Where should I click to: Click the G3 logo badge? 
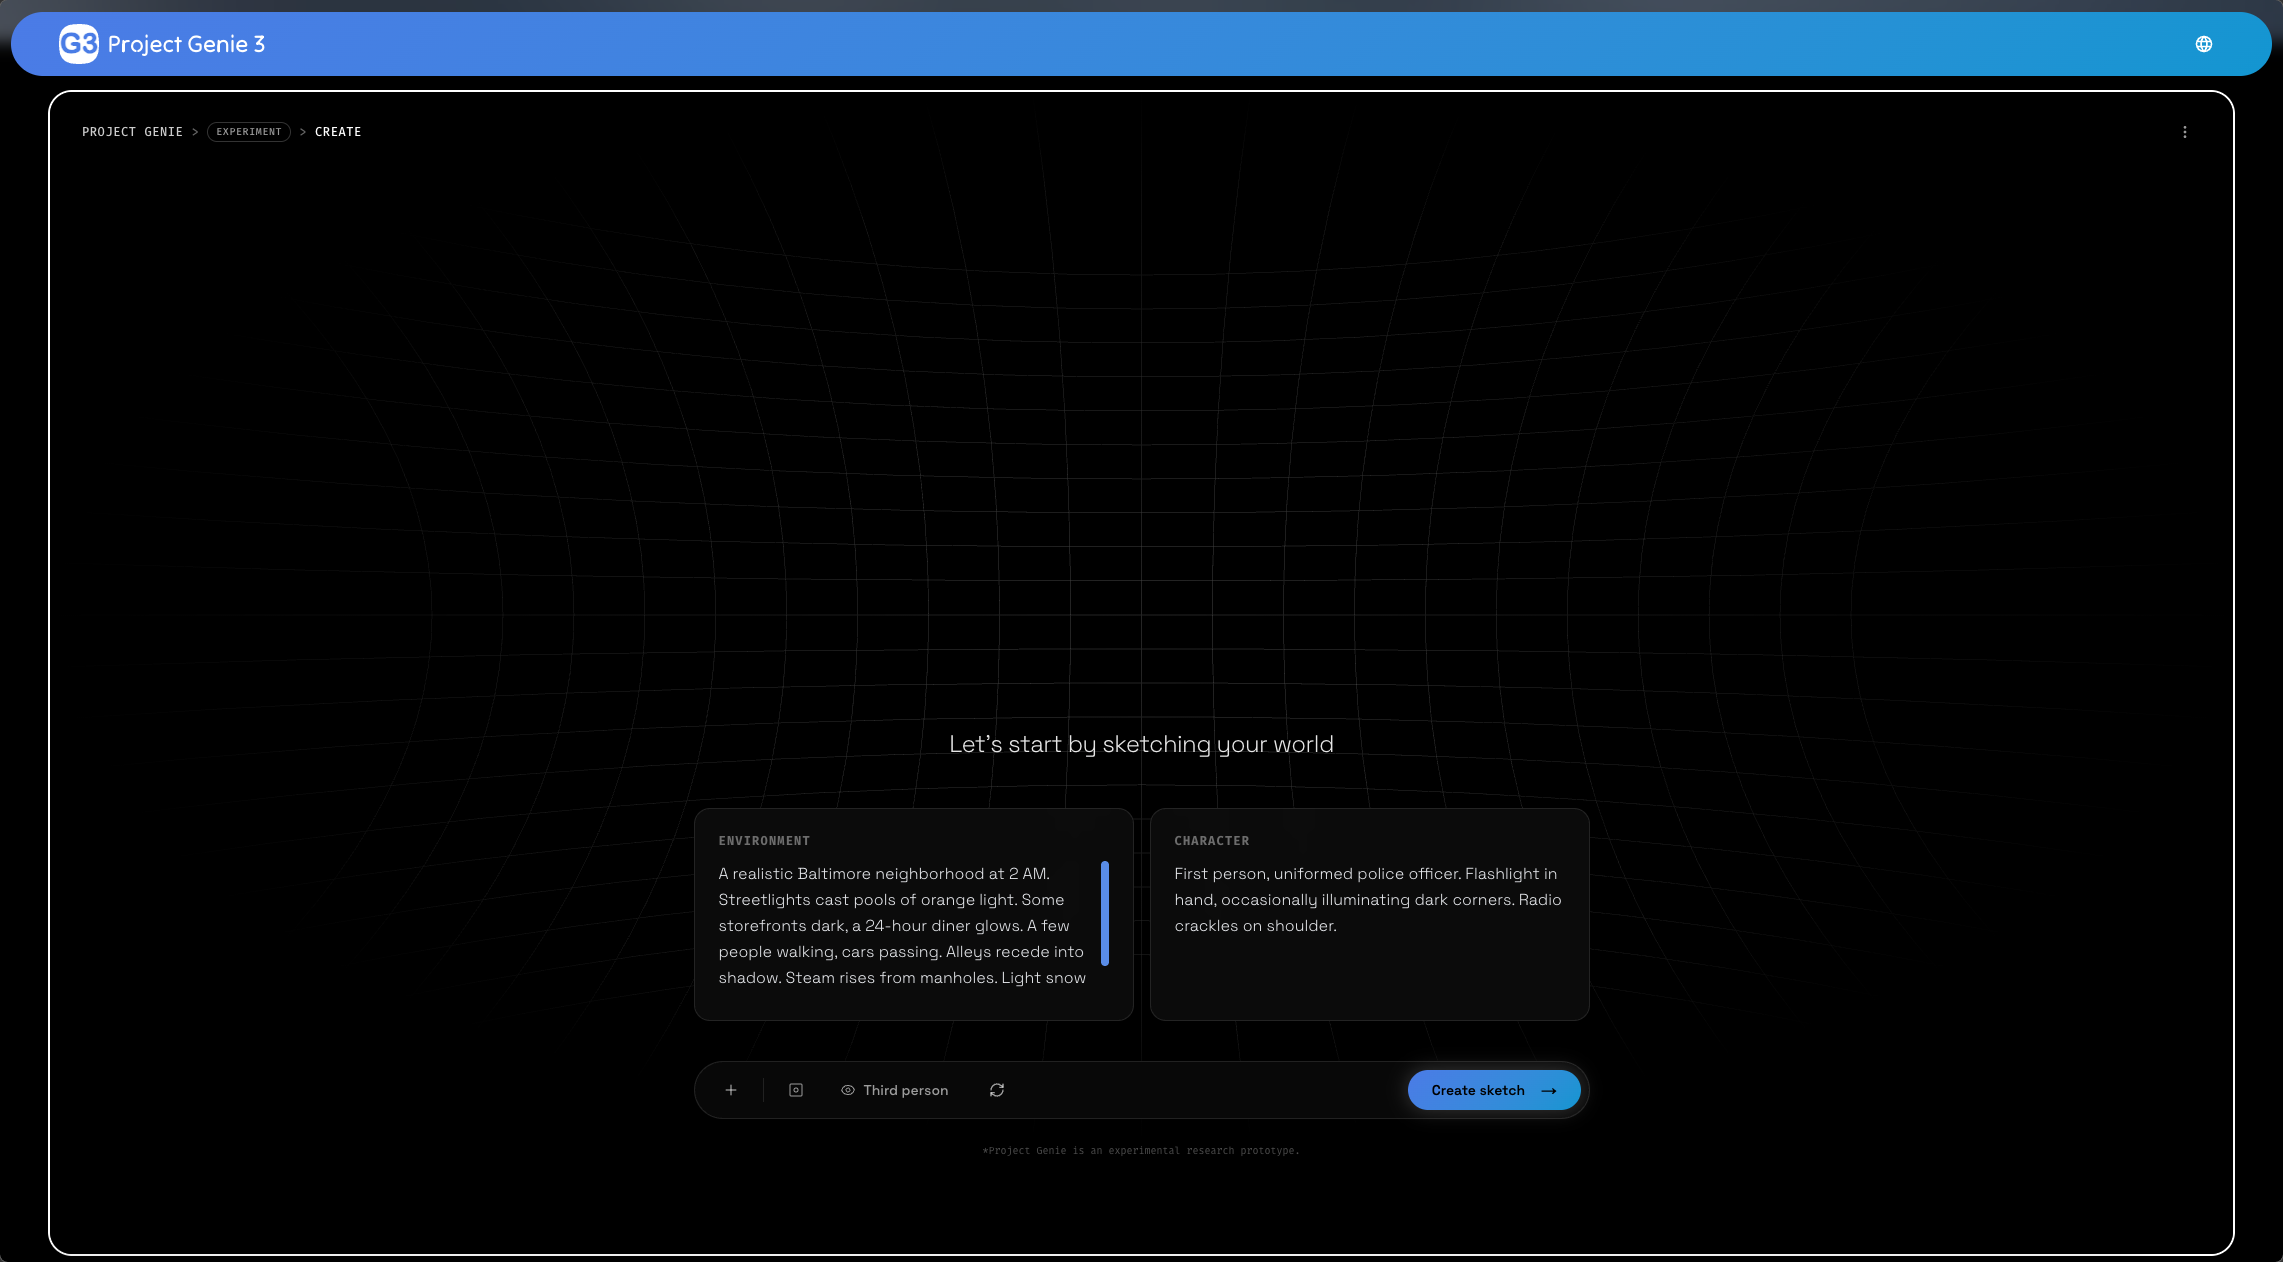pyautogui.click(x=78, y=44)
